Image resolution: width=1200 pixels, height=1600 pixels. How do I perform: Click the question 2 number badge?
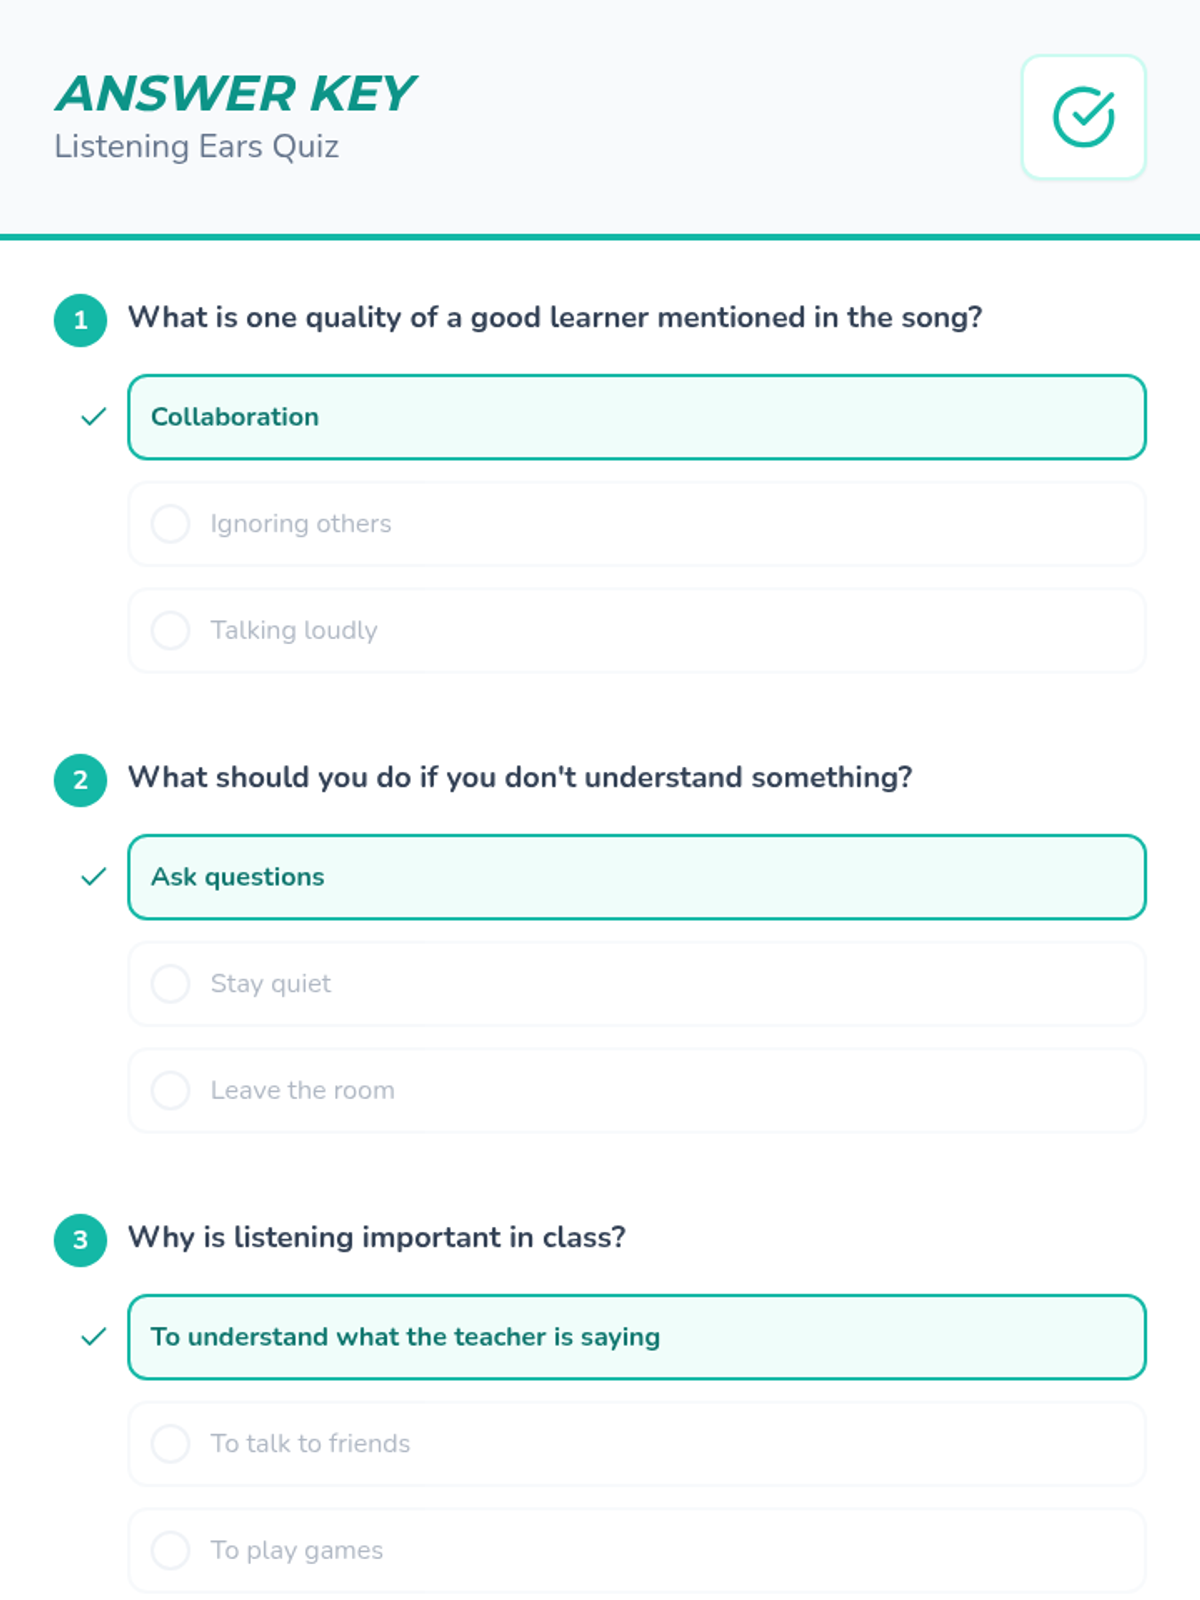click(80, 780)
